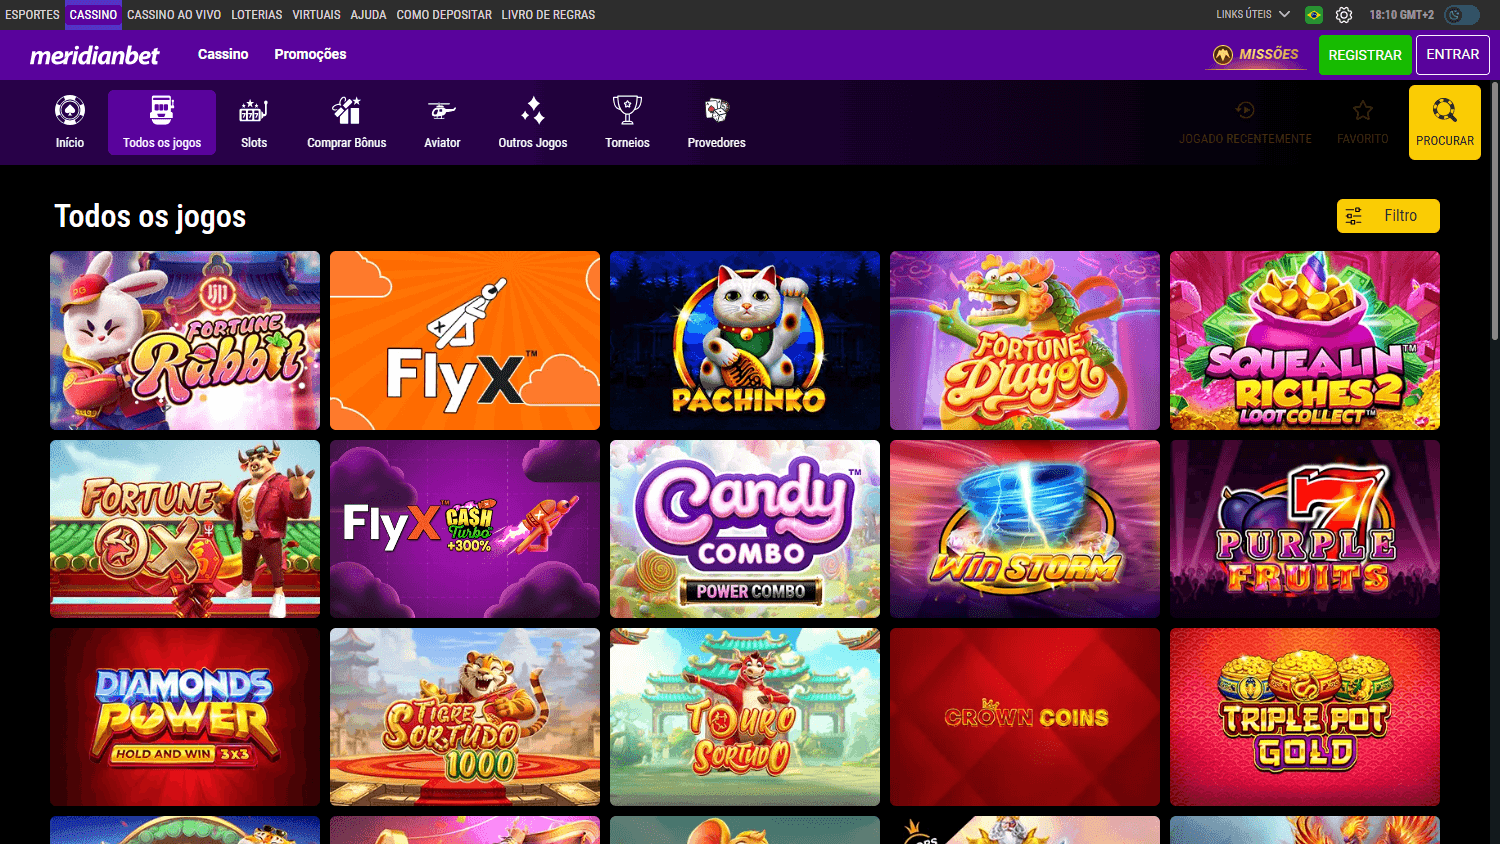Click the Procurar search button
Viewport: 1500px width, 844px height.
pyautogui.click(x=1445, y=122)
